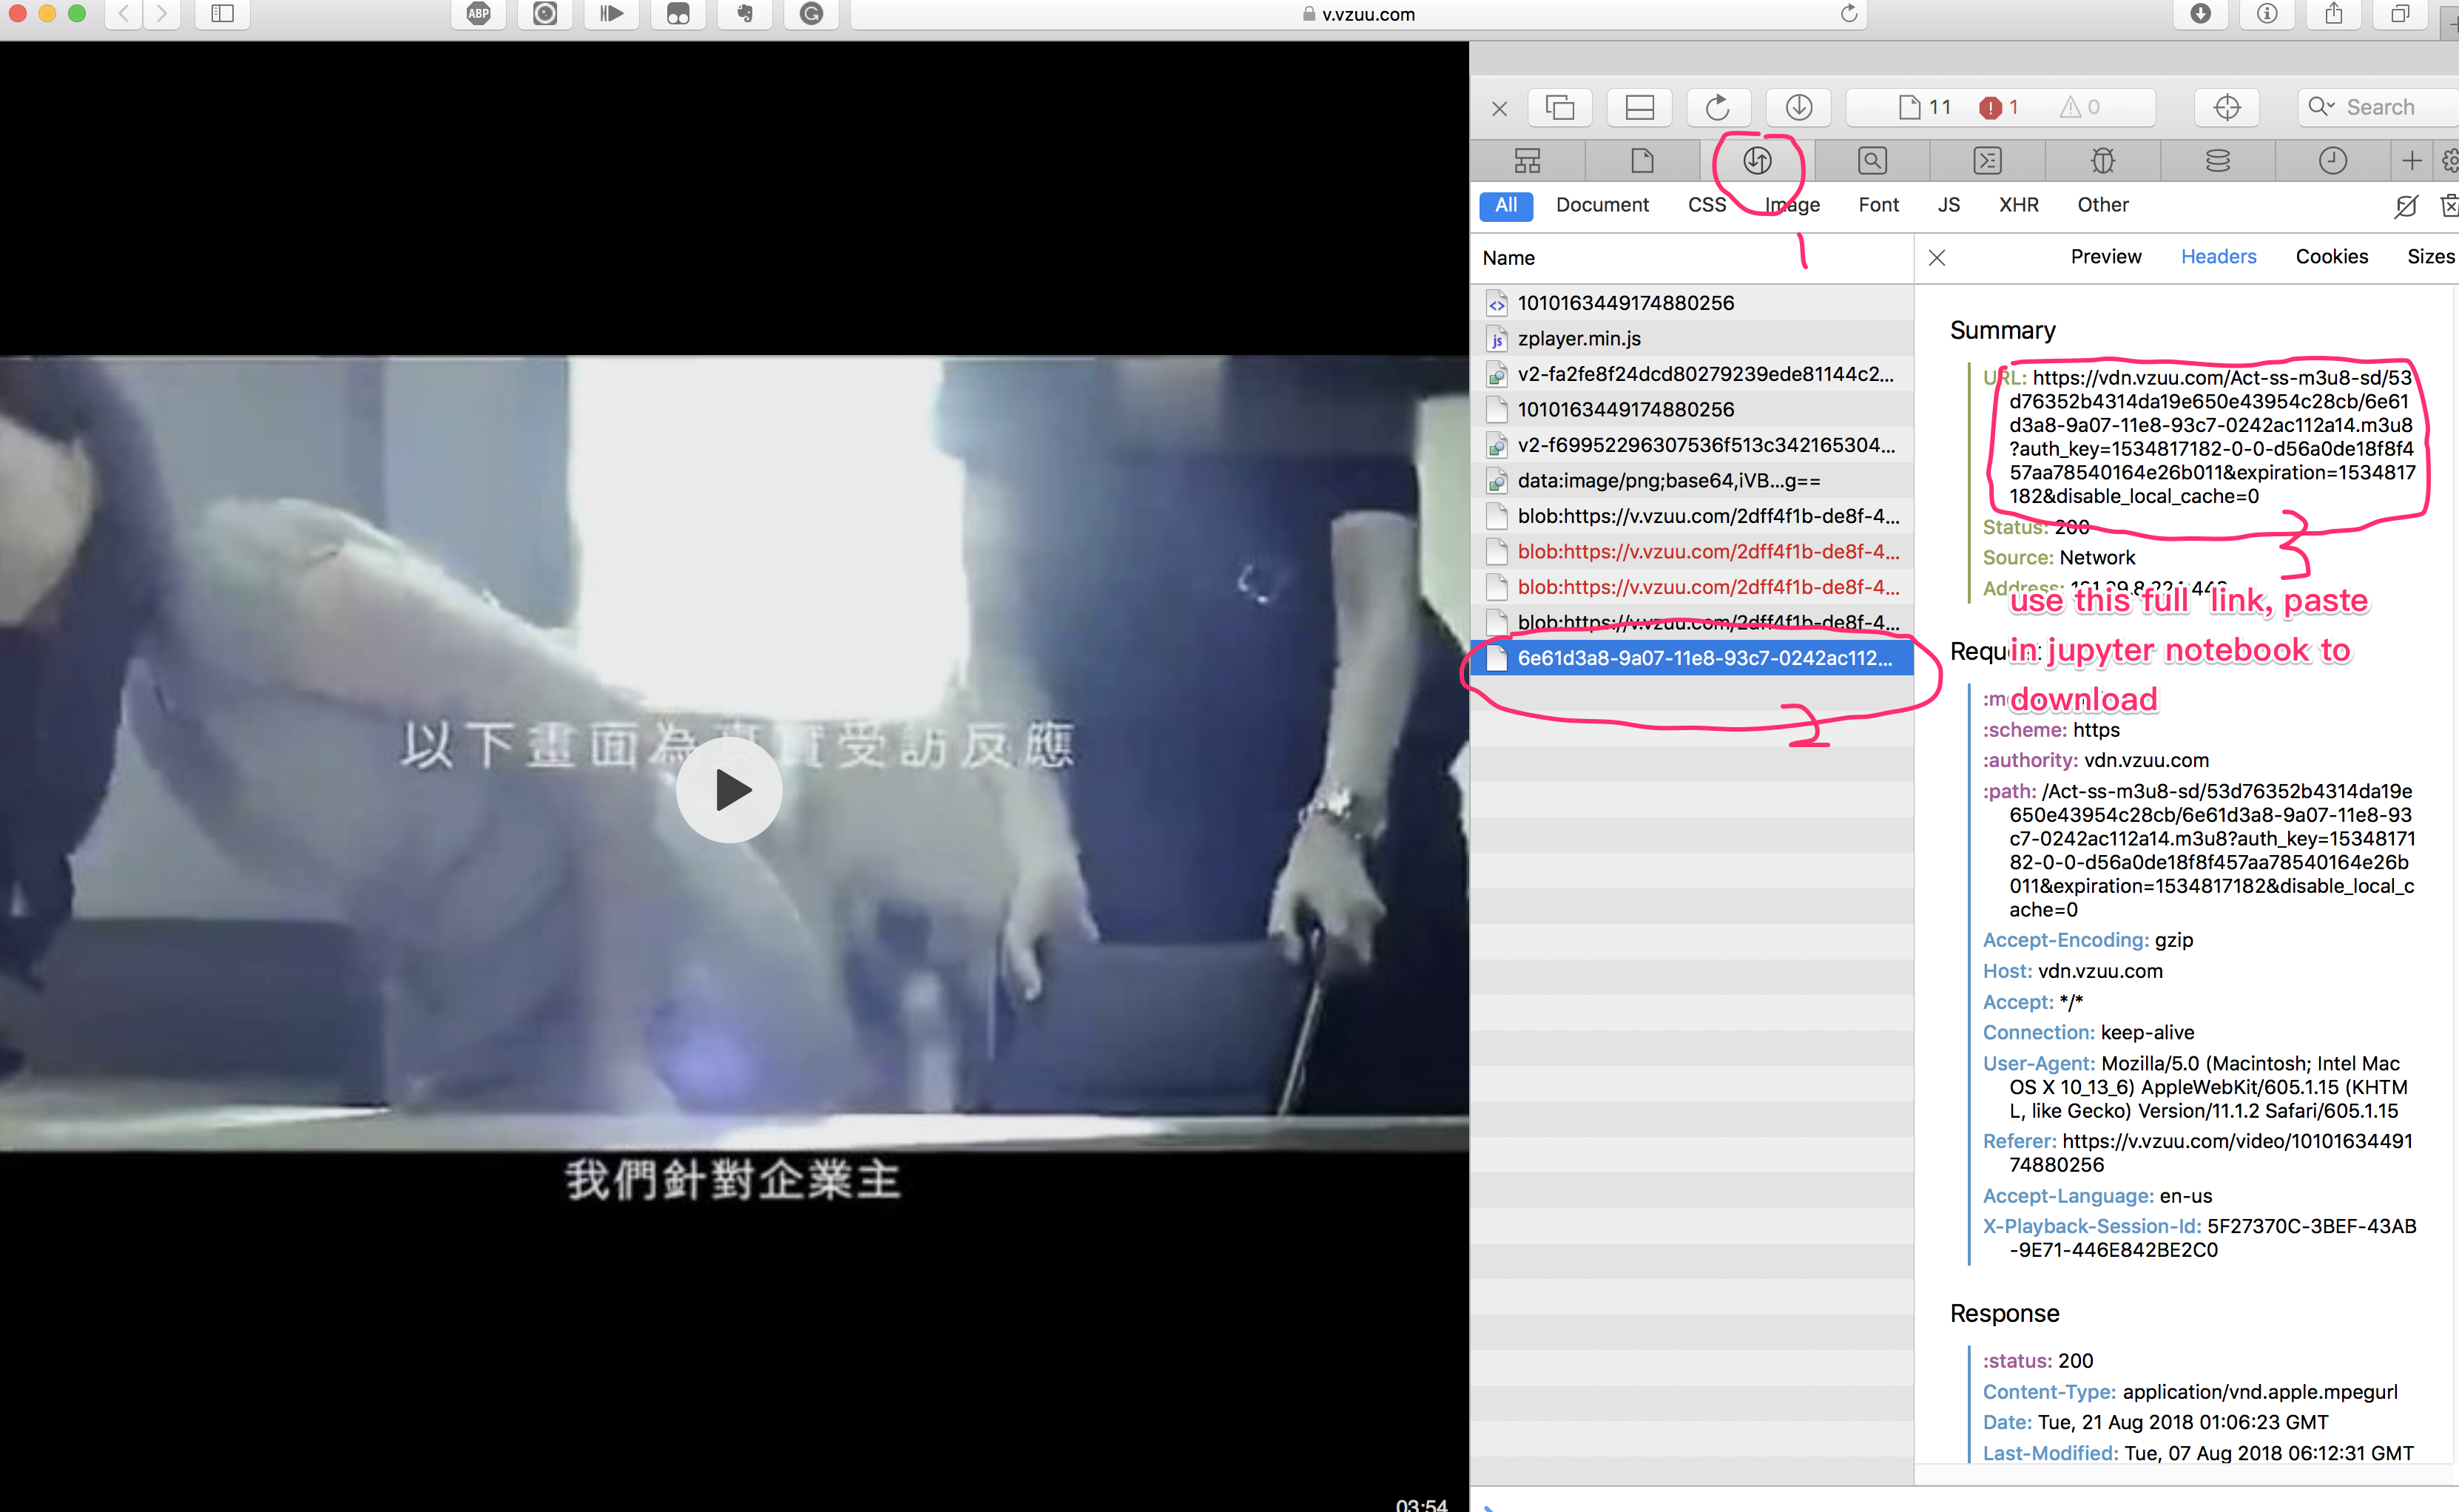Add a new inspector tab with plus
Image resolution: width=2459 pixels, height=1512 pixels.
click(x=2411, y=160)
